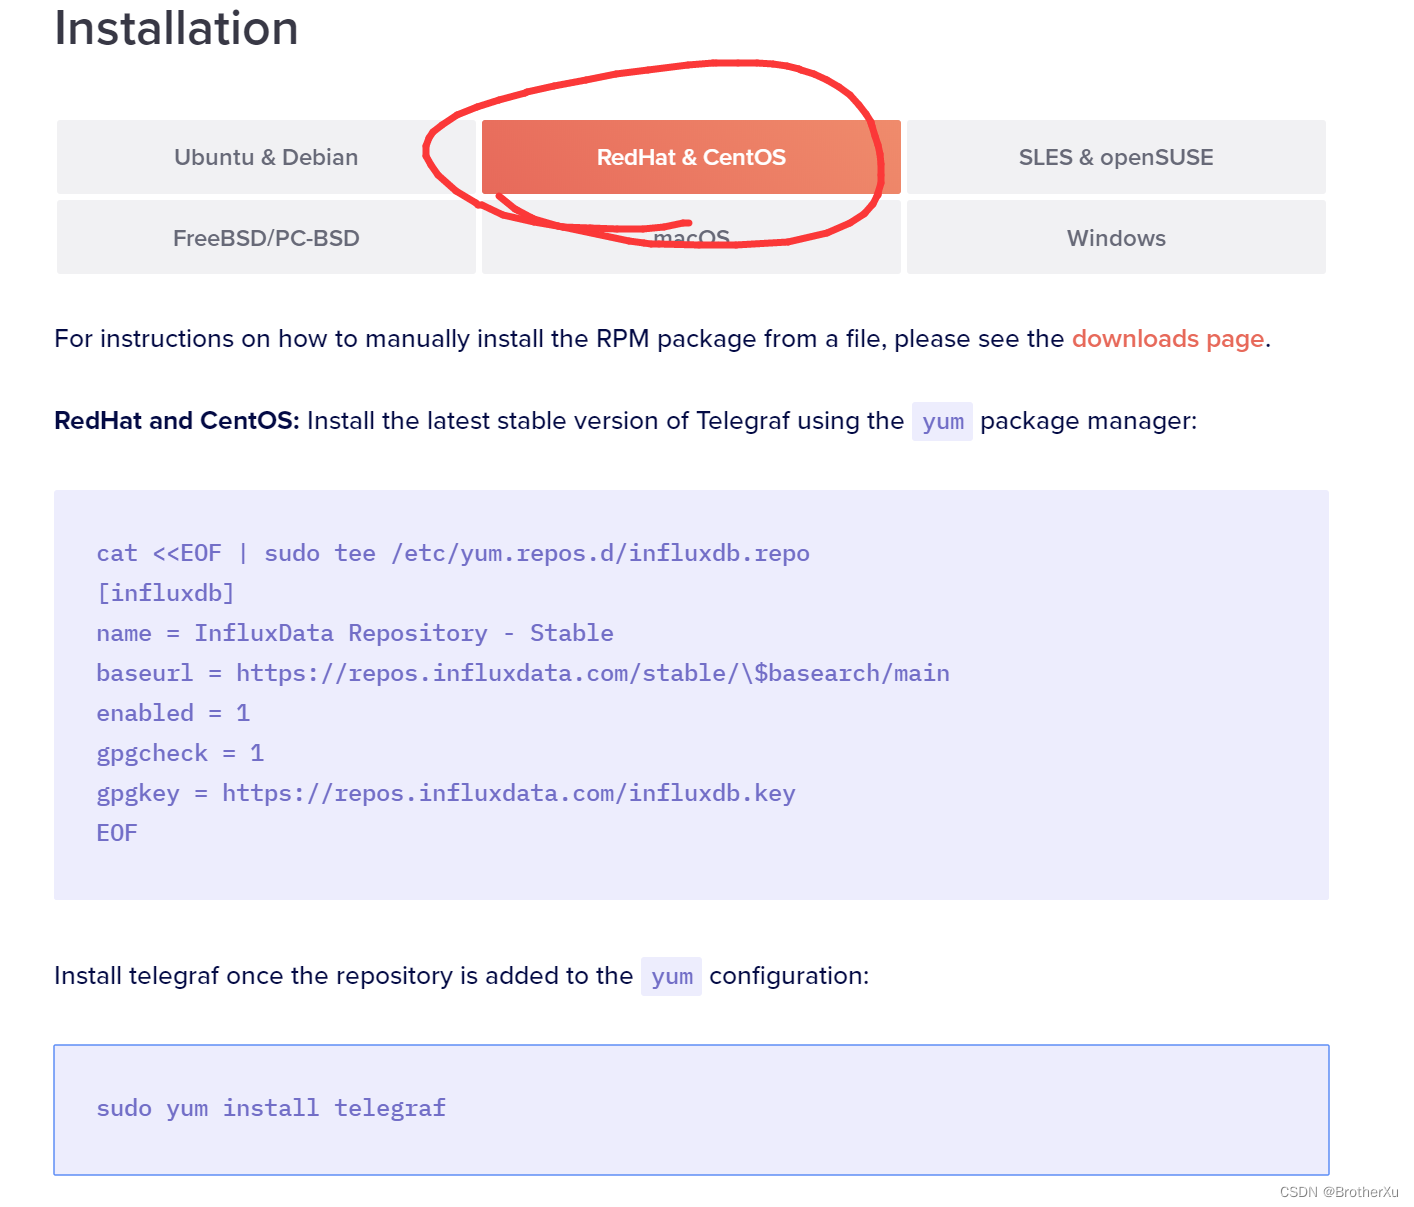
Task: Select the Ubuntu & Debian tab
Action: pyautogui.click(x=266, y=157)
